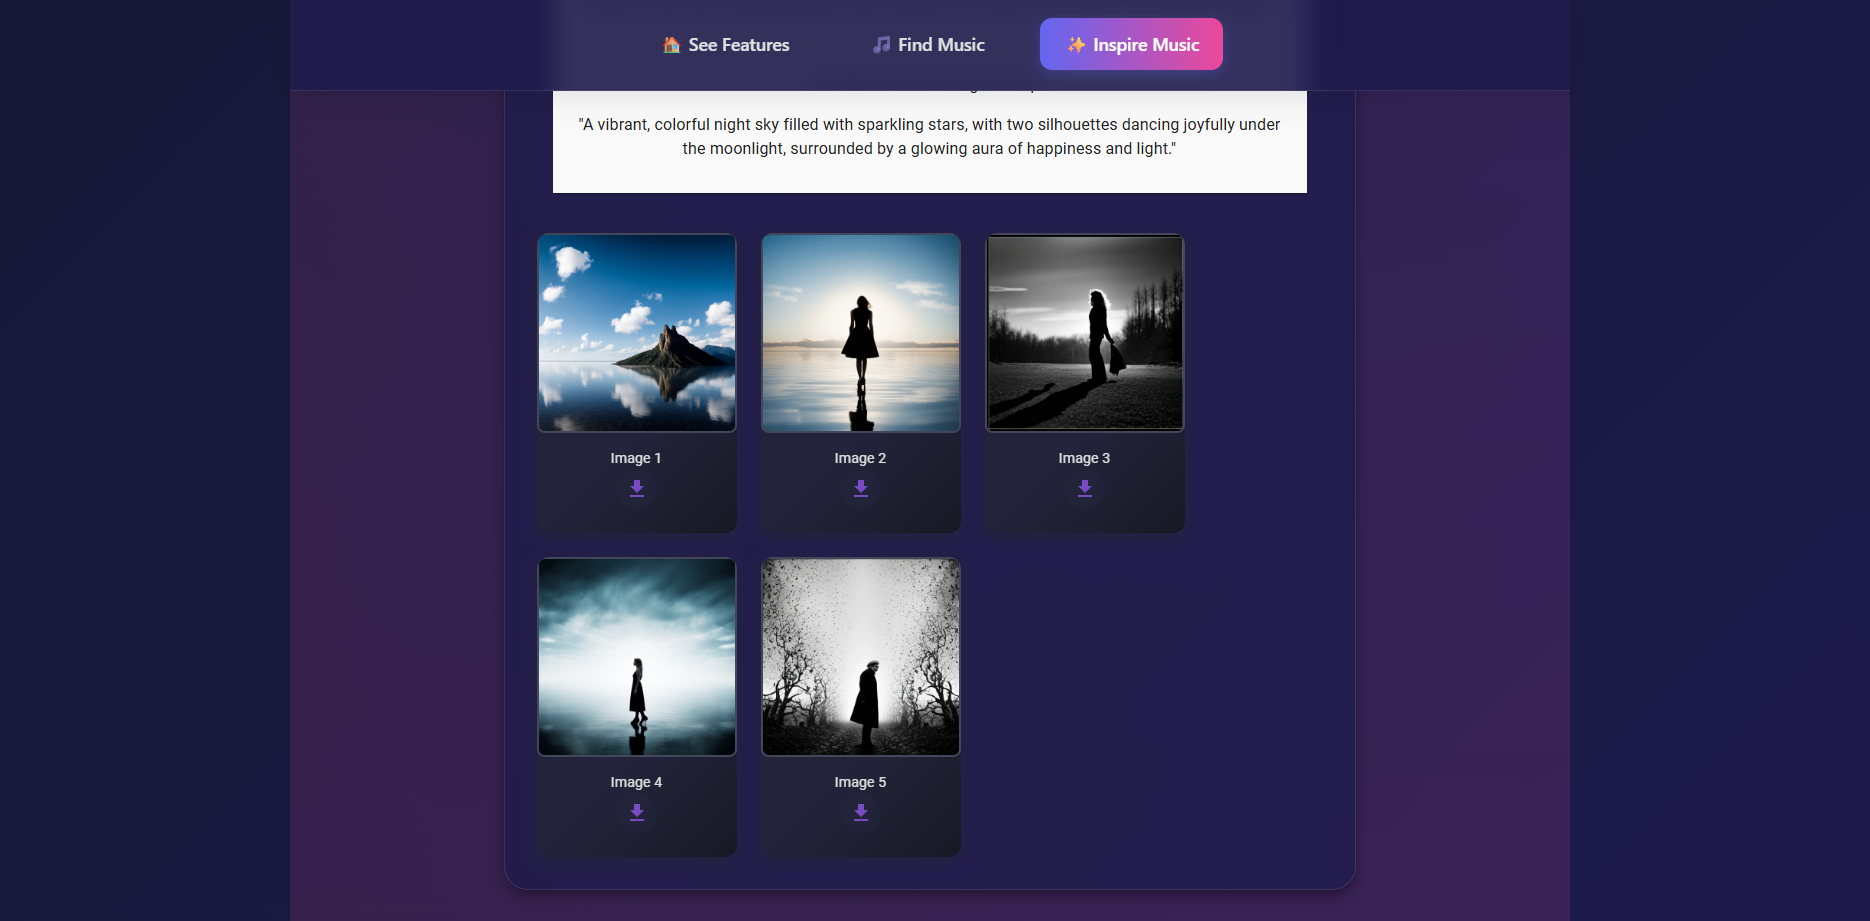This screenshot has height=921, width=1870.
Task: Open the misty teal sky silhouette thumbnail
Action: [x=637, y=657]
